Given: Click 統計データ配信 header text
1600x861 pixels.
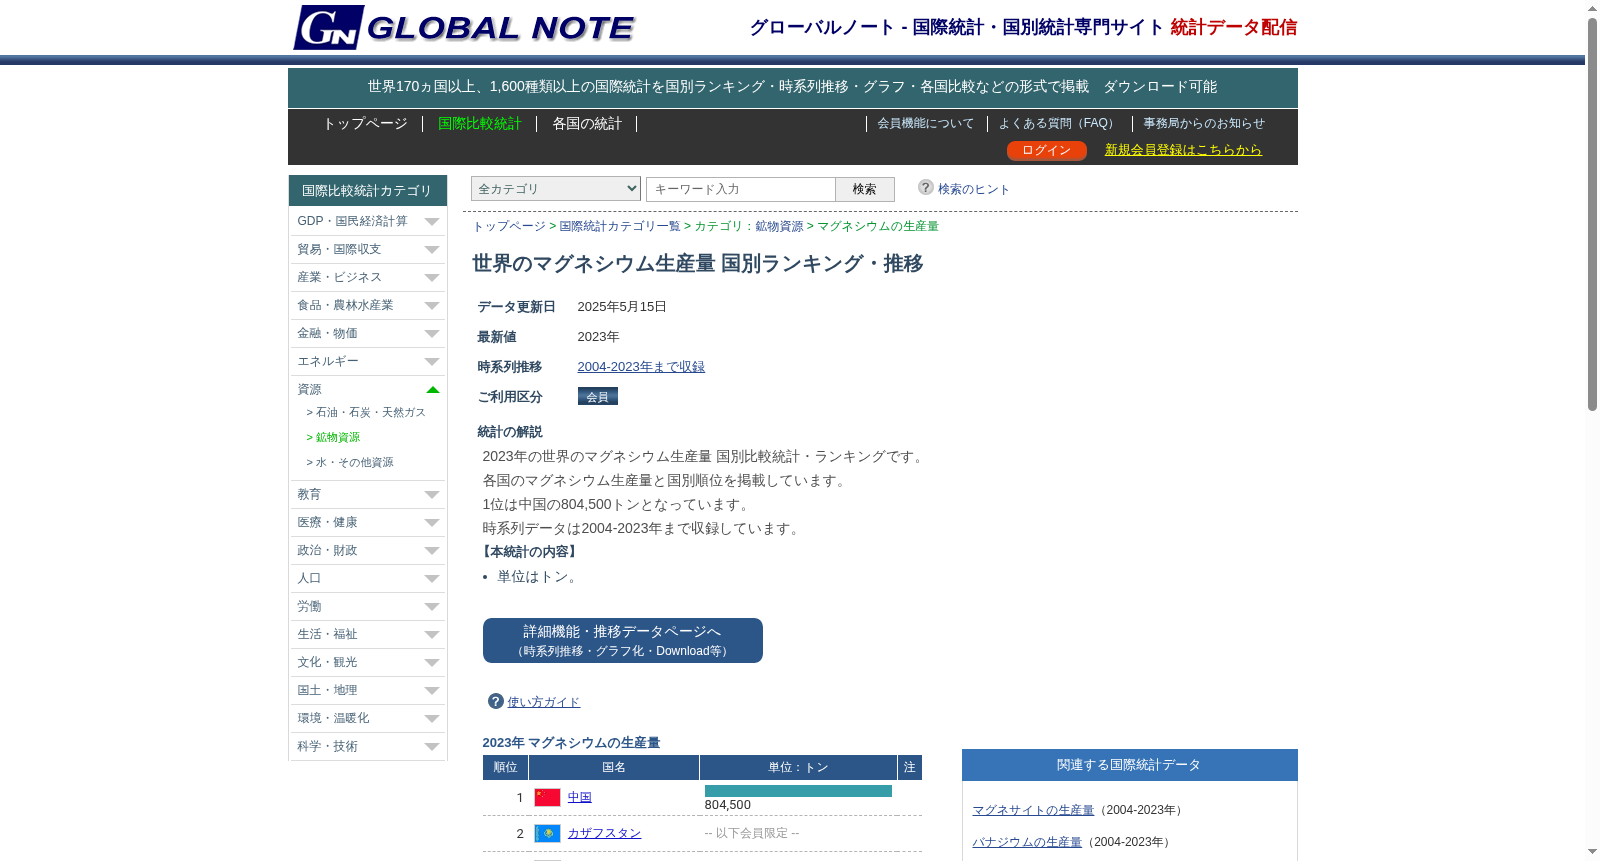Looking at the screenshot, I should click(x=1234, y=27).
